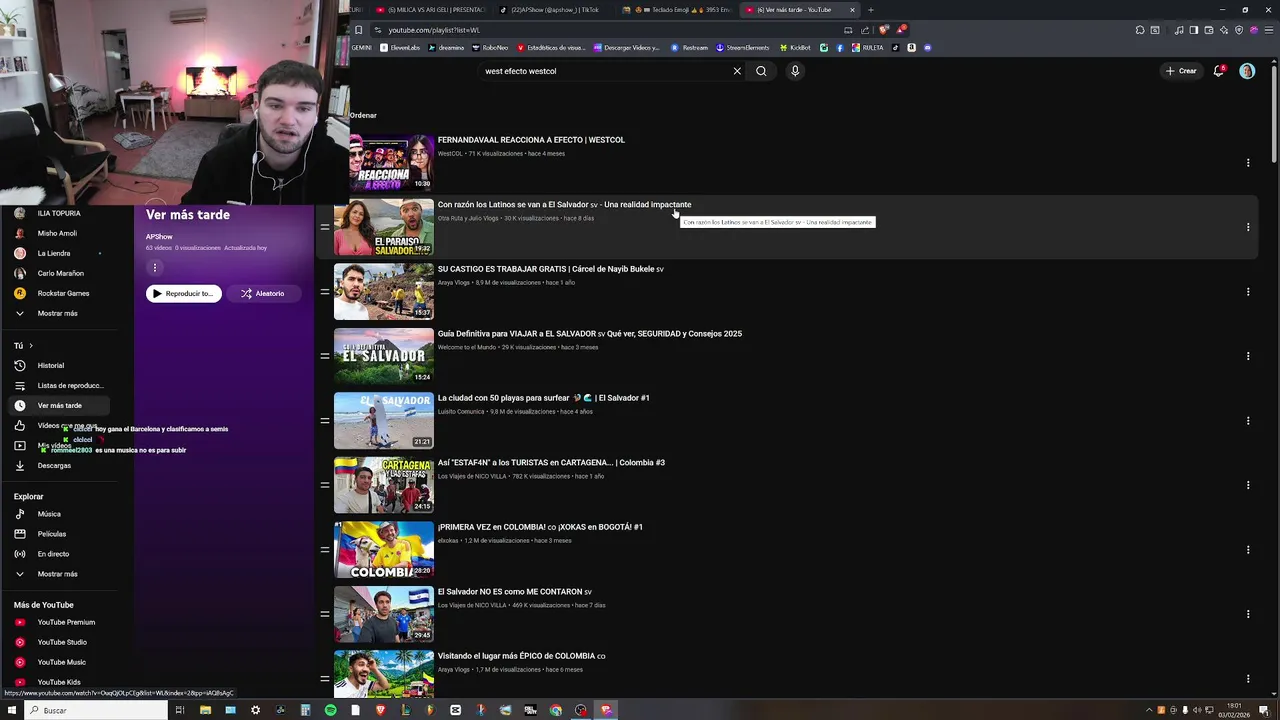Expand Mostrar más under Explorar
The width and height of the screenshot is (1280, 720).
57,574
